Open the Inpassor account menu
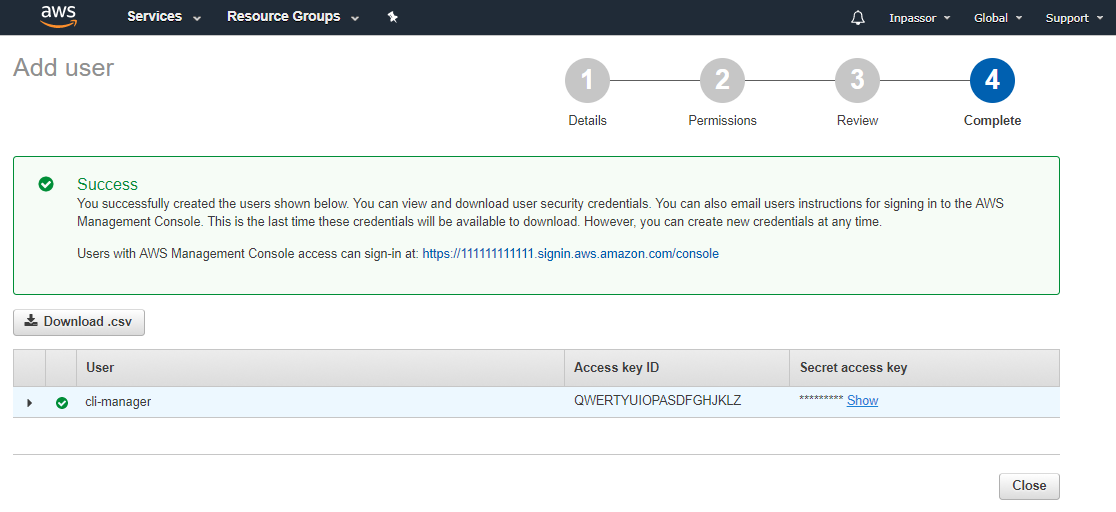Viewport: 1116px width, 512px height. (919, 18)
